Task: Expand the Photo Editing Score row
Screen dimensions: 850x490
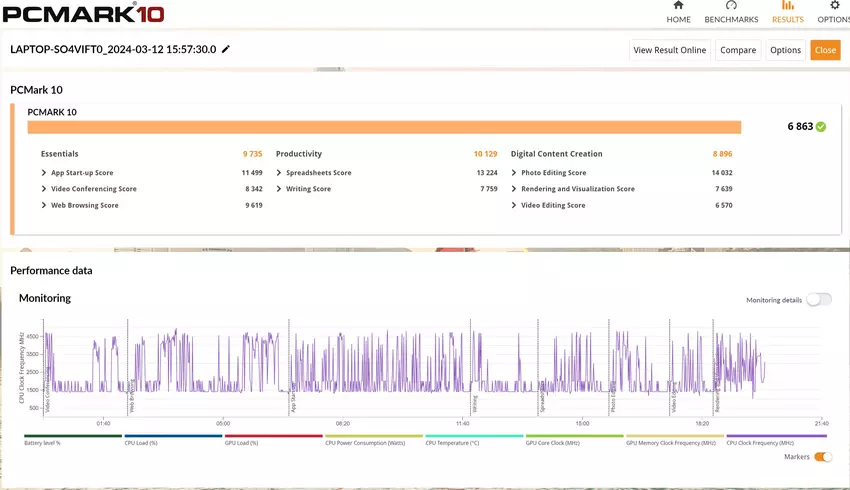Action: (x=514, y=173)
